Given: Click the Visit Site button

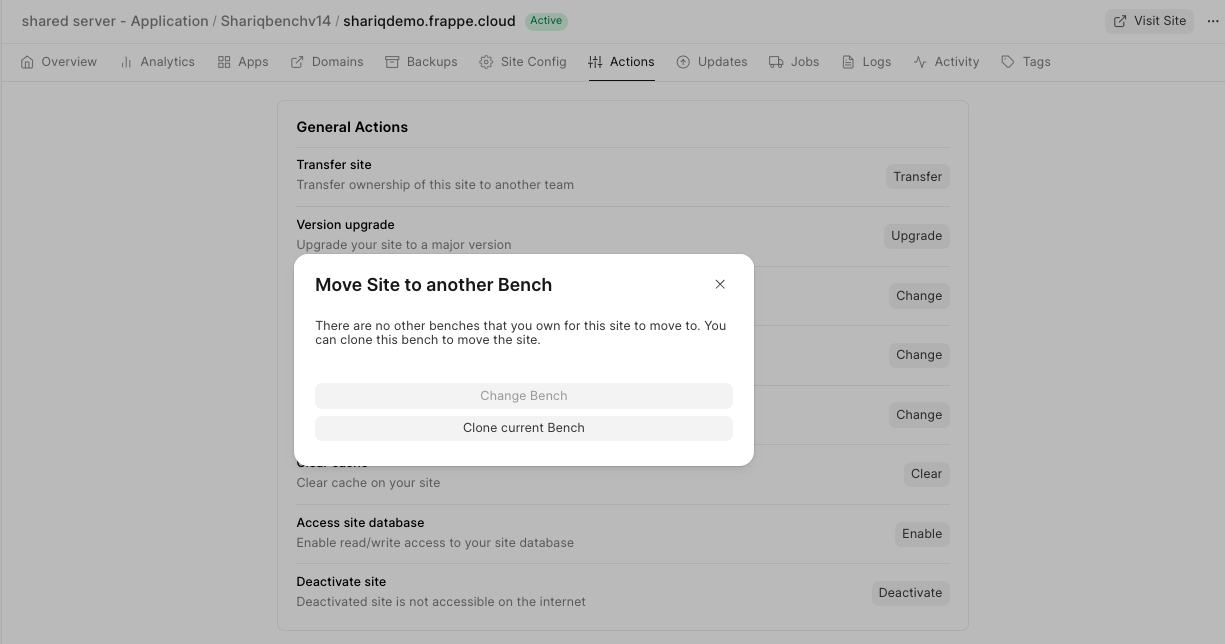Looking at the screenshot, I should [x=1149, y=21].
